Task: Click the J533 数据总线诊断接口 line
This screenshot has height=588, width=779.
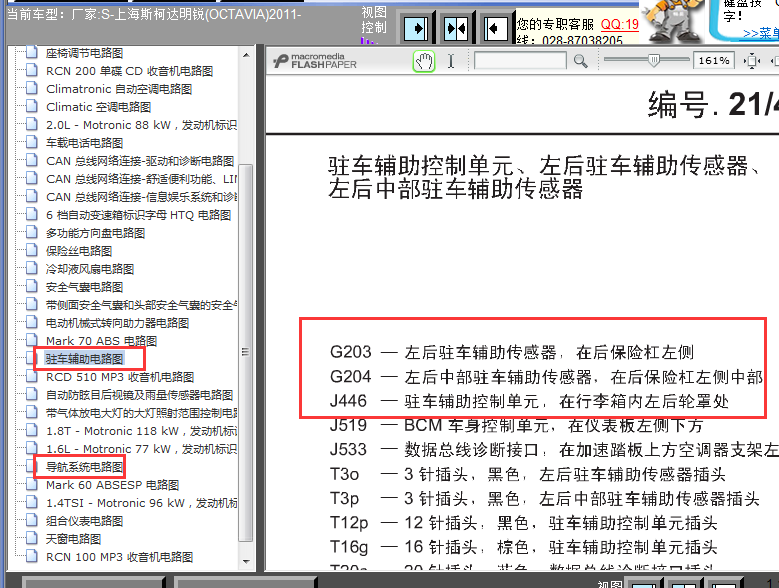Action: pyautogui.click(x=554, y=449)
